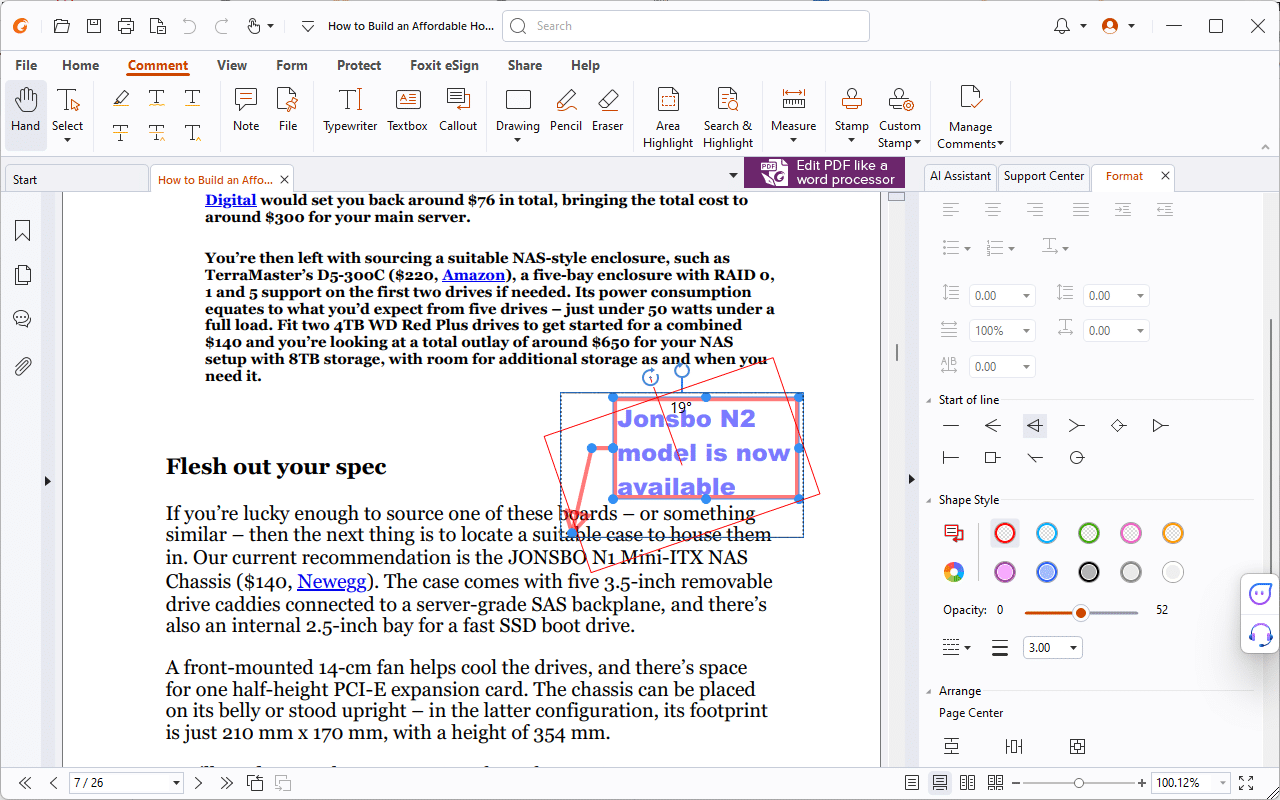Select the Typewriter tool
Viewport: 1280px width, 800px height.
click(x=349, y=110)
